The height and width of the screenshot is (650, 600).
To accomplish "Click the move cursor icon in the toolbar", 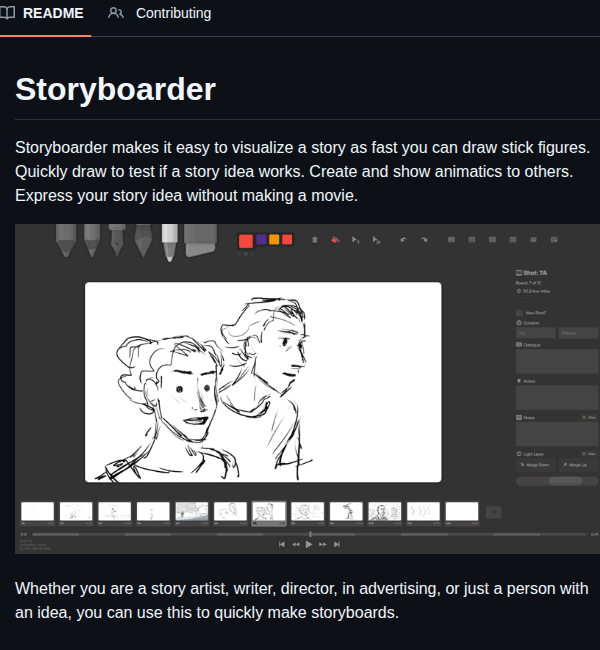I will point(356,240).
